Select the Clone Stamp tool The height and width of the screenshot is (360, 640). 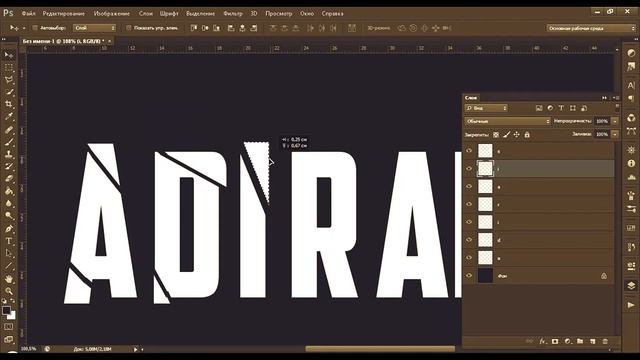pos(9,154)
